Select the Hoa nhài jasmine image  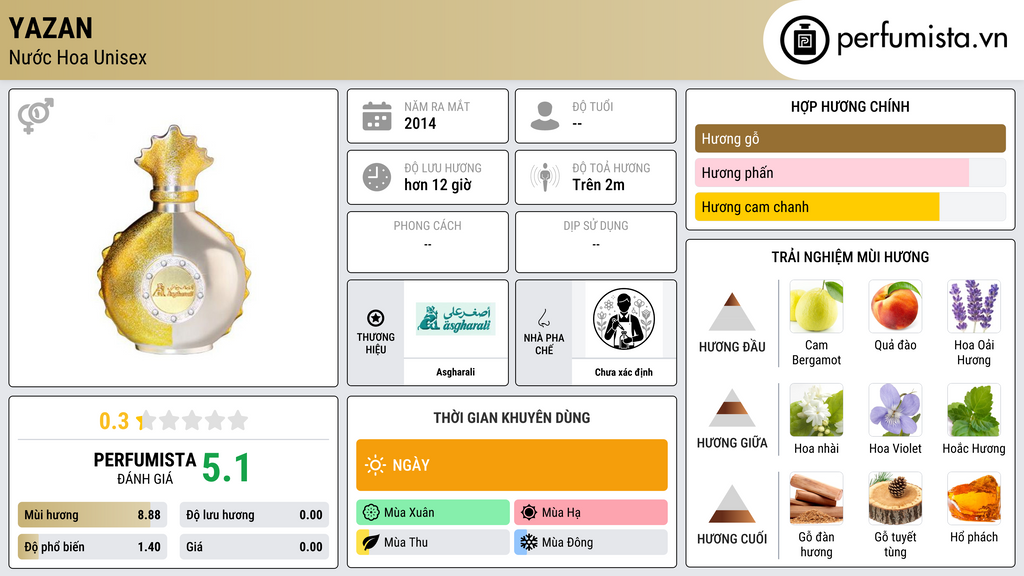(x=816, y=409)
